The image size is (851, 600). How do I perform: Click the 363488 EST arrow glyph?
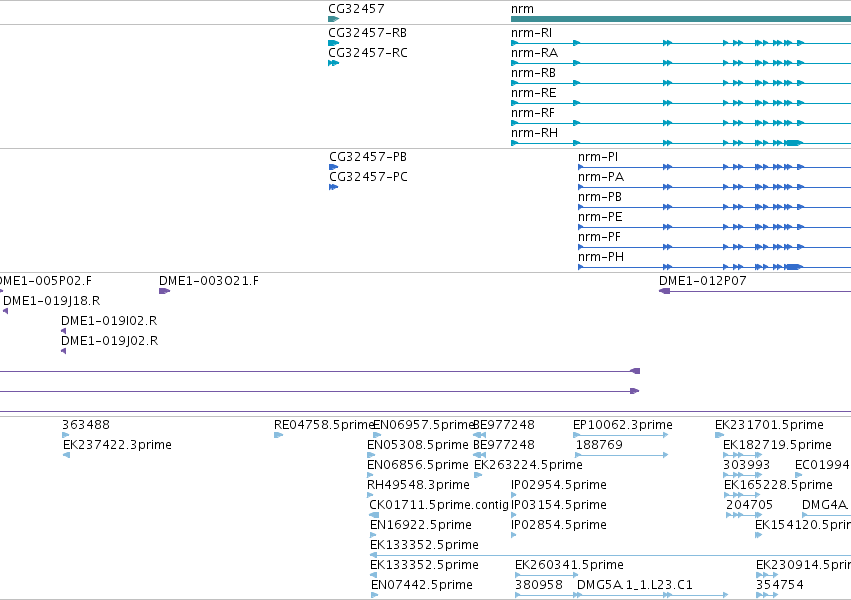(66, 435)
